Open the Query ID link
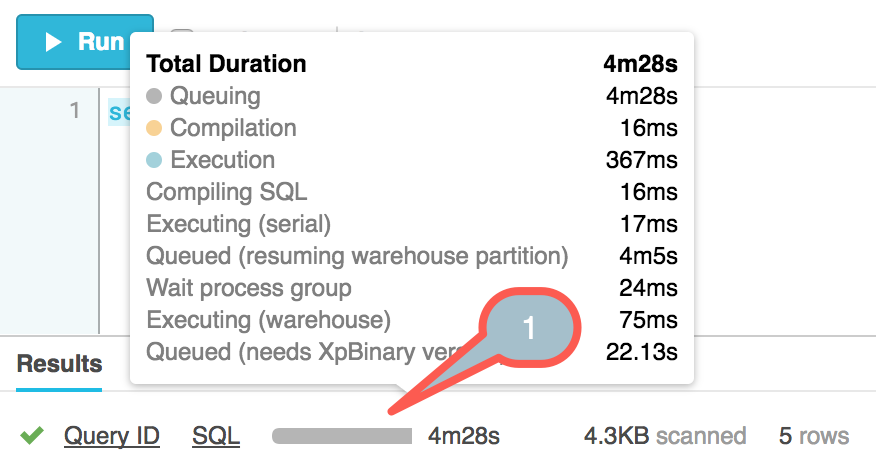876x460 pixels. tap(111, 436)
